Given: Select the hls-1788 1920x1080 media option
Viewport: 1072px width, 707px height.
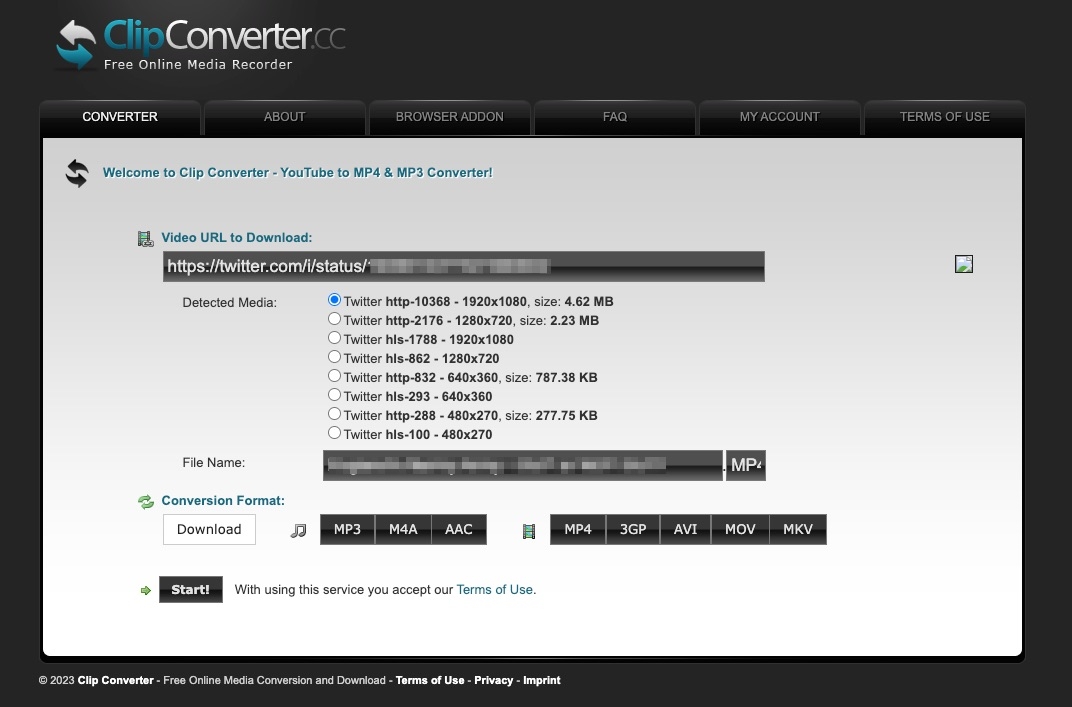Looking at the screenshot, I should click(334, 338).
